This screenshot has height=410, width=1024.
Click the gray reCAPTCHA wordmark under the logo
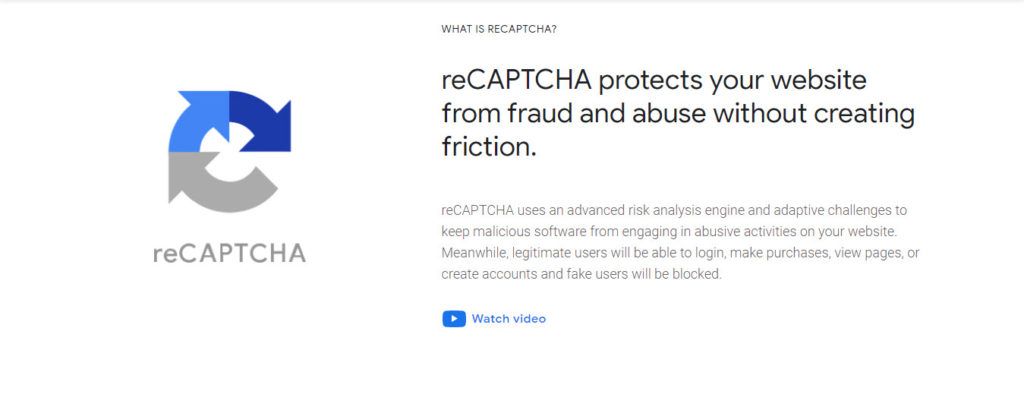pos(229,253)
